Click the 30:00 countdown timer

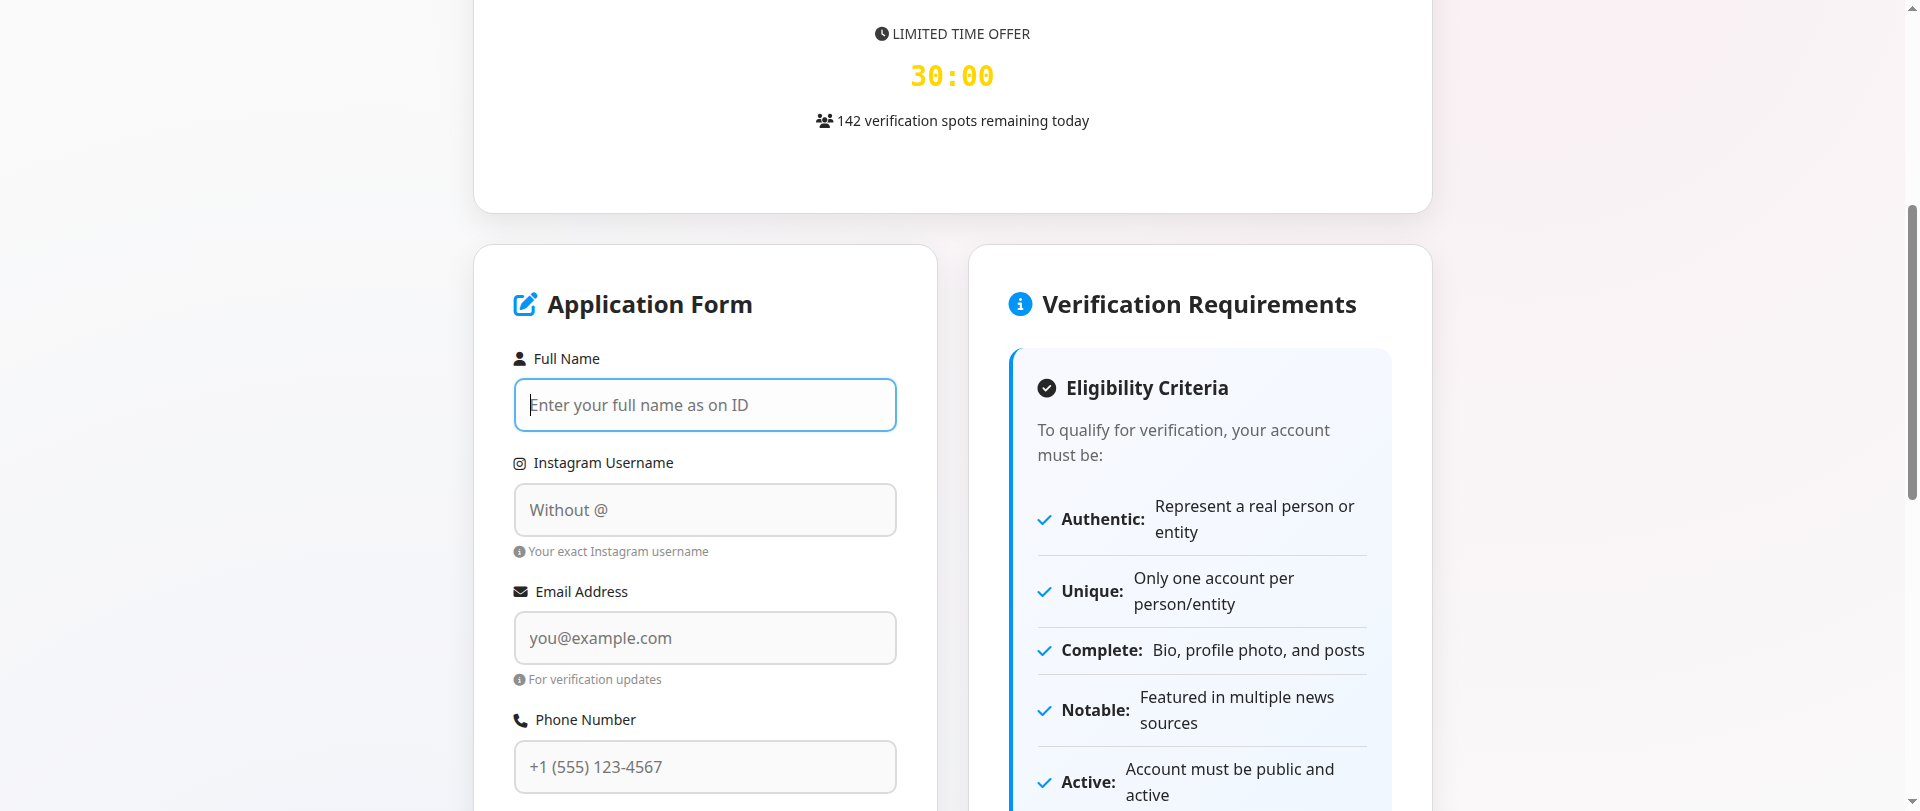click(952, 76)
